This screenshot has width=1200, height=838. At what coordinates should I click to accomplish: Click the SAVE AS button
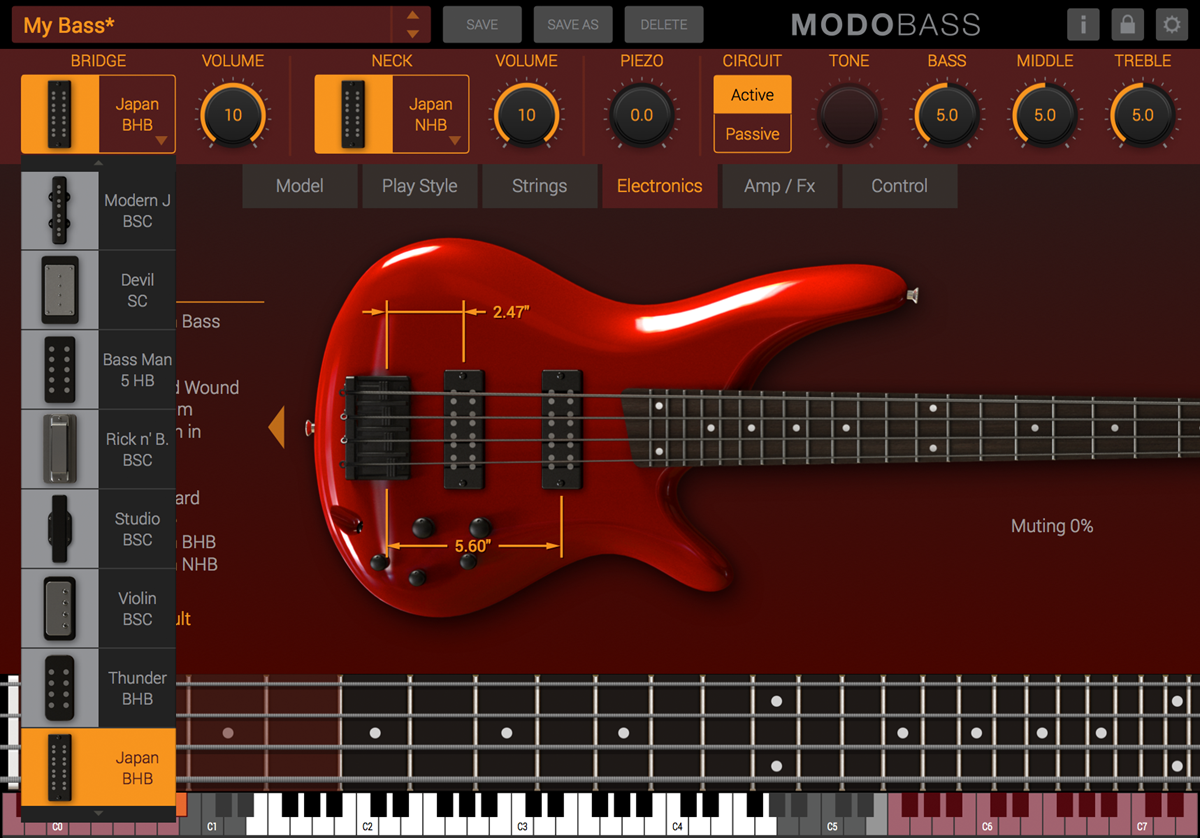click(573, 24)
